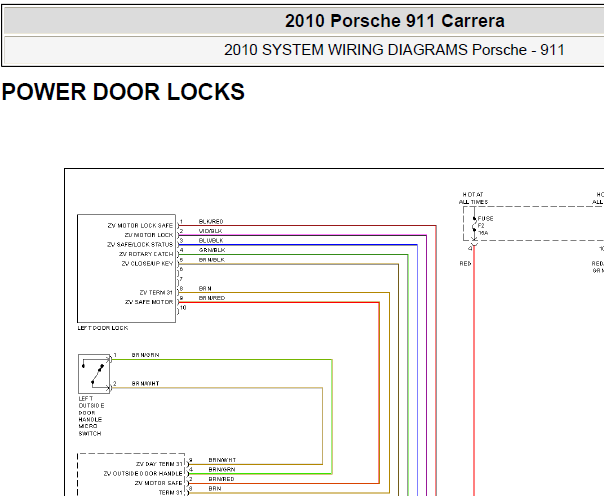This screenshot has width=604, height=496.
Task: Select the "ZV OUTSIDE DOOR HANDLE" label
Action: [143, 474]
